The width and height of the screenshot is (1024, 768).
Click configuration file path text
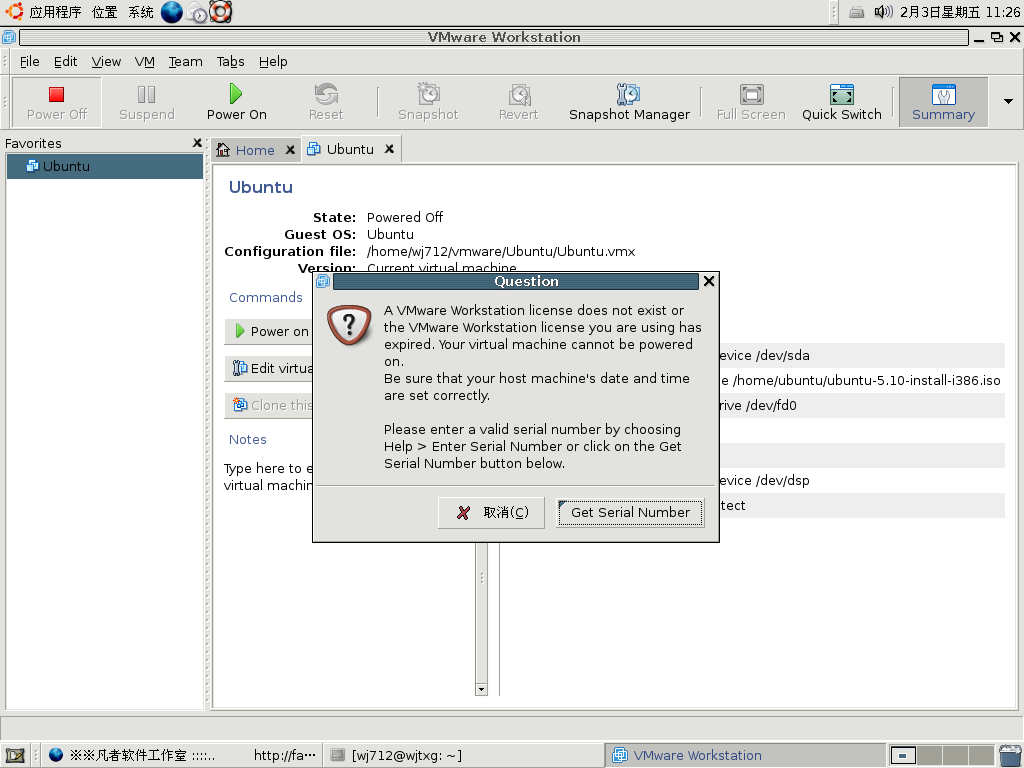pyautogui.click(x=501, y=251)
